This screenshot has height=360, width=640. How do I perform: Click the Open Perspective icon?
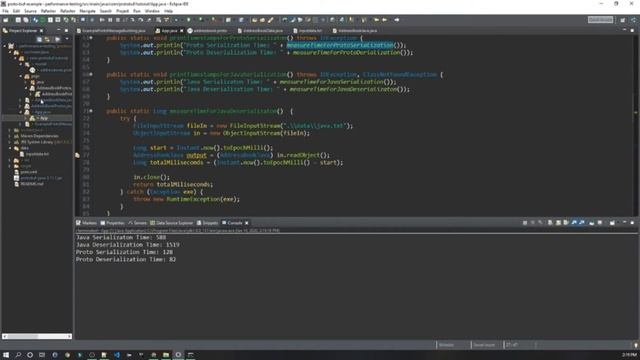tap(622, 20)
